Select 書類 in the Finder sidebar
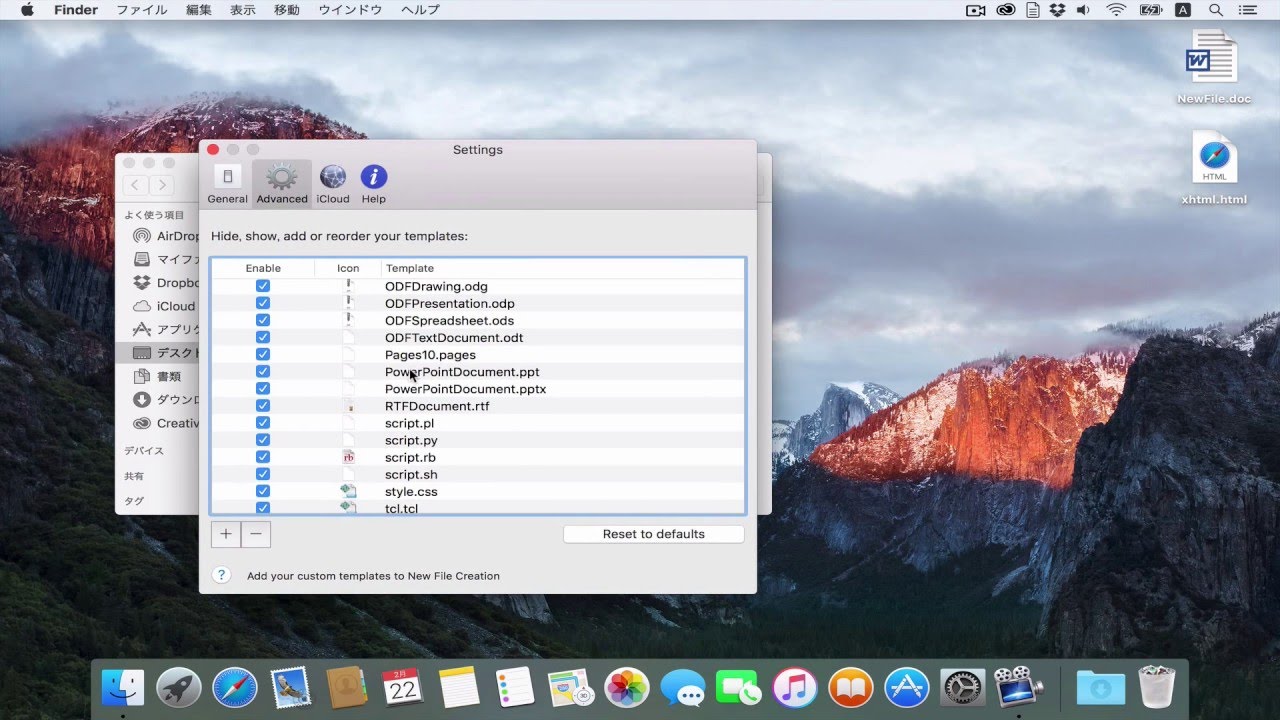1280x720 pixels. [158, 376]
